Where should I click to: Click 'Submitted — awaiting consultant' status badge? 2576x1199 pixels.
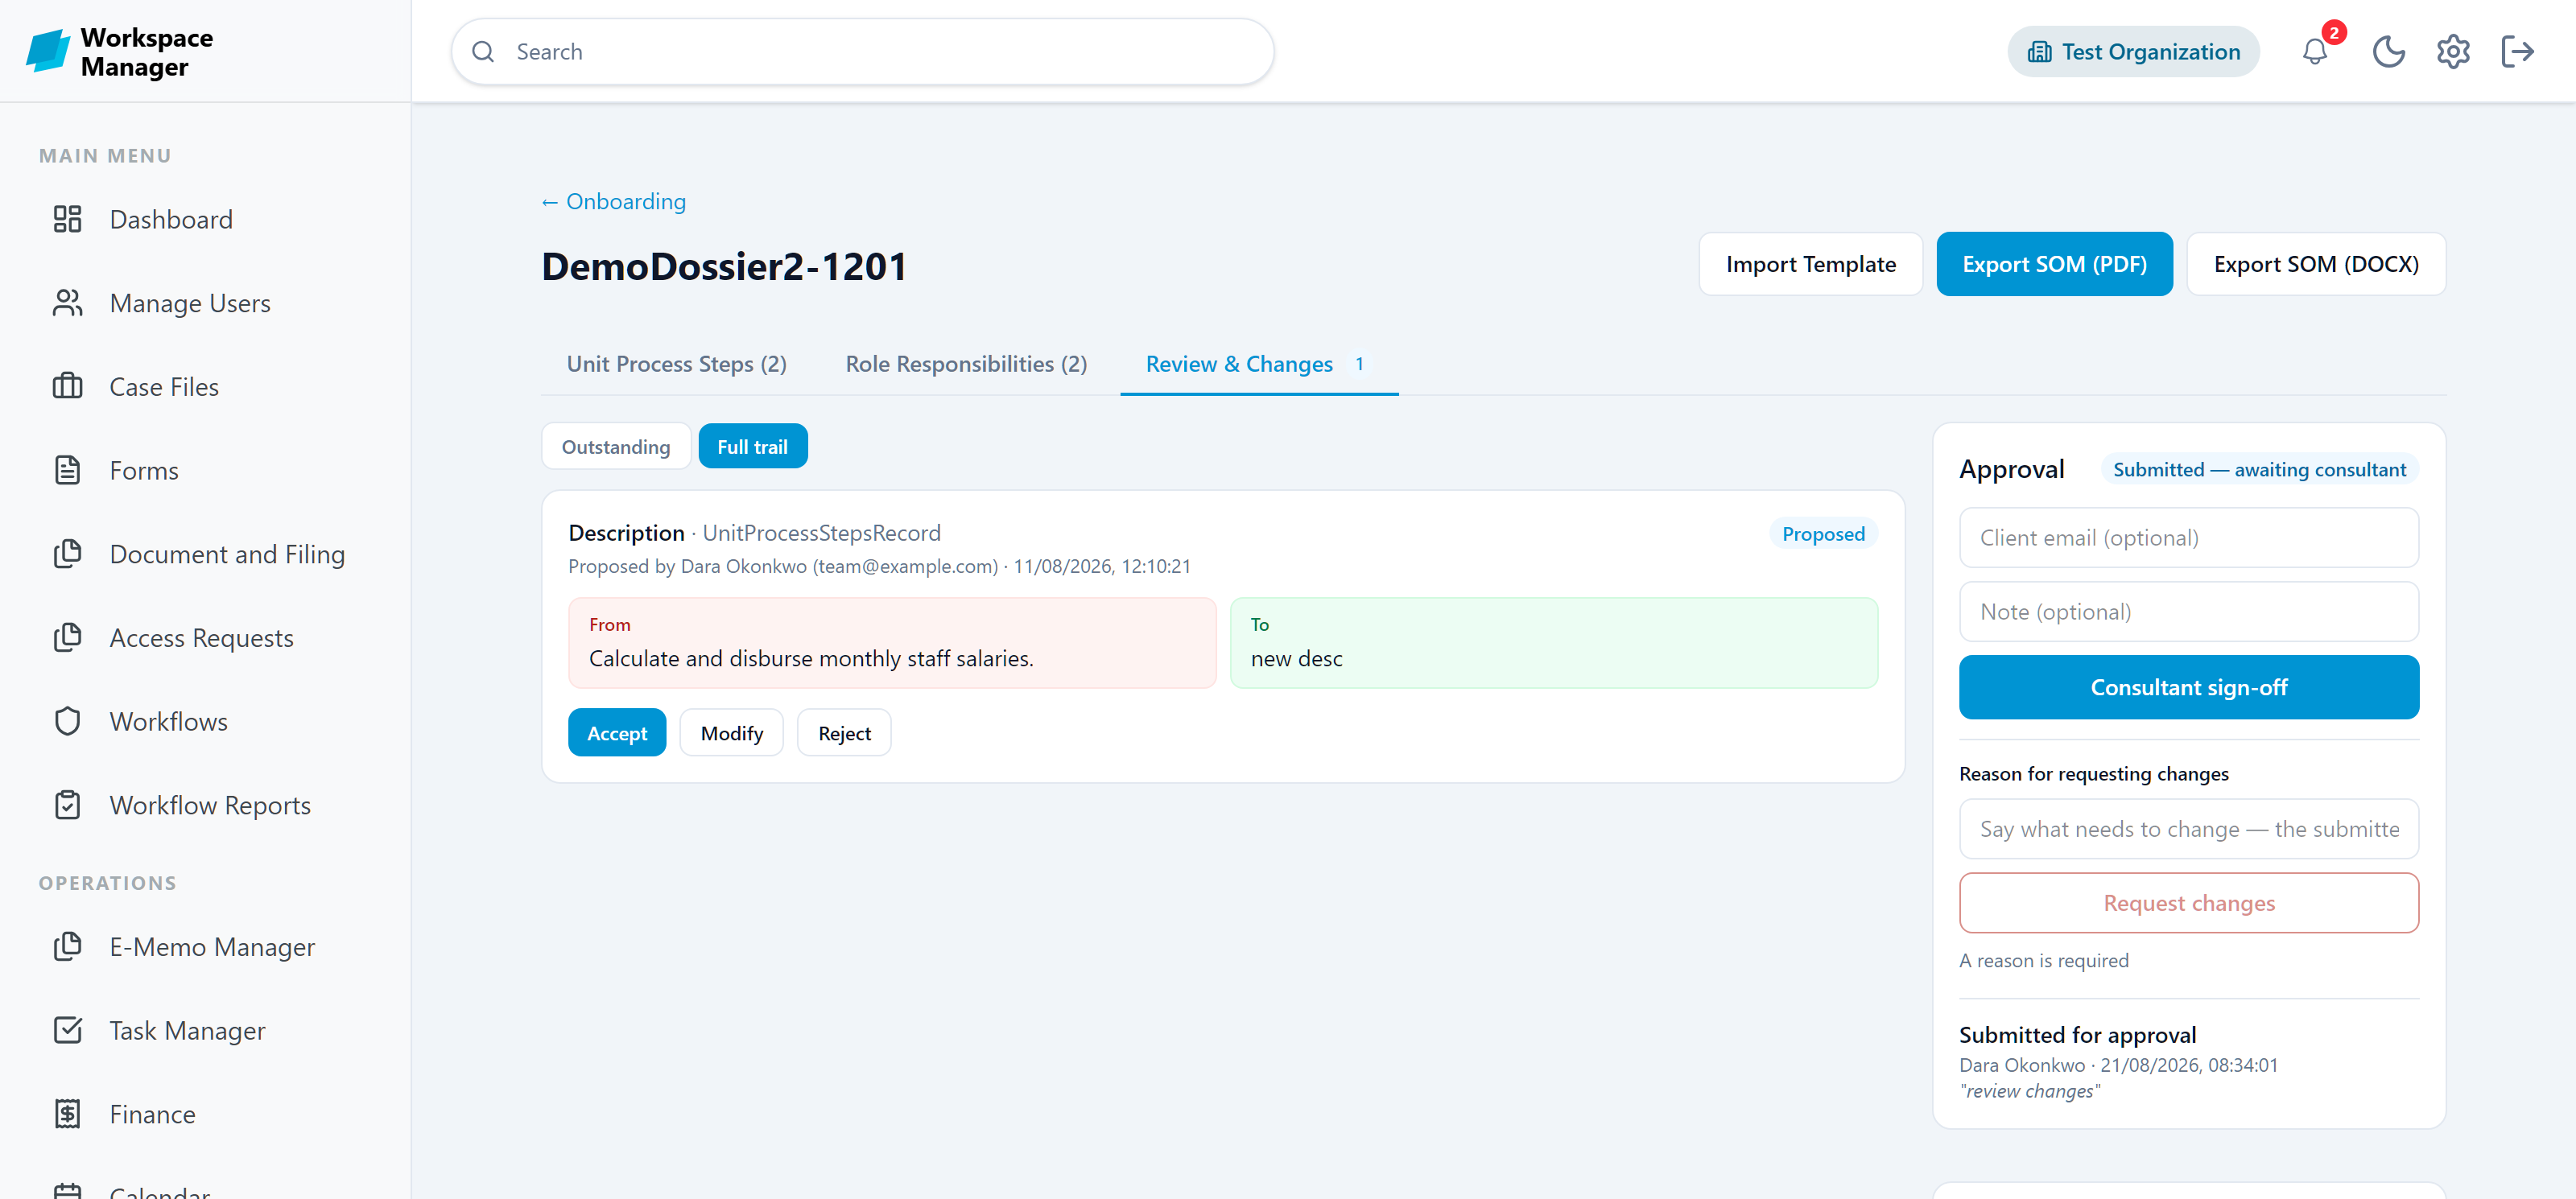(x=2259, y=469)
